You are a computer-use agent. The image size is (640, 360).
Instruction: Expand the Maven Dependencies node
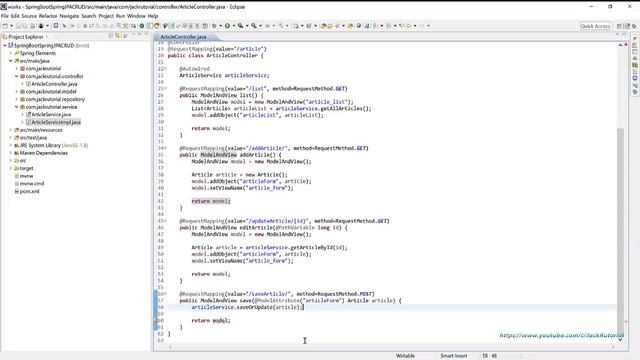[11, 153]
